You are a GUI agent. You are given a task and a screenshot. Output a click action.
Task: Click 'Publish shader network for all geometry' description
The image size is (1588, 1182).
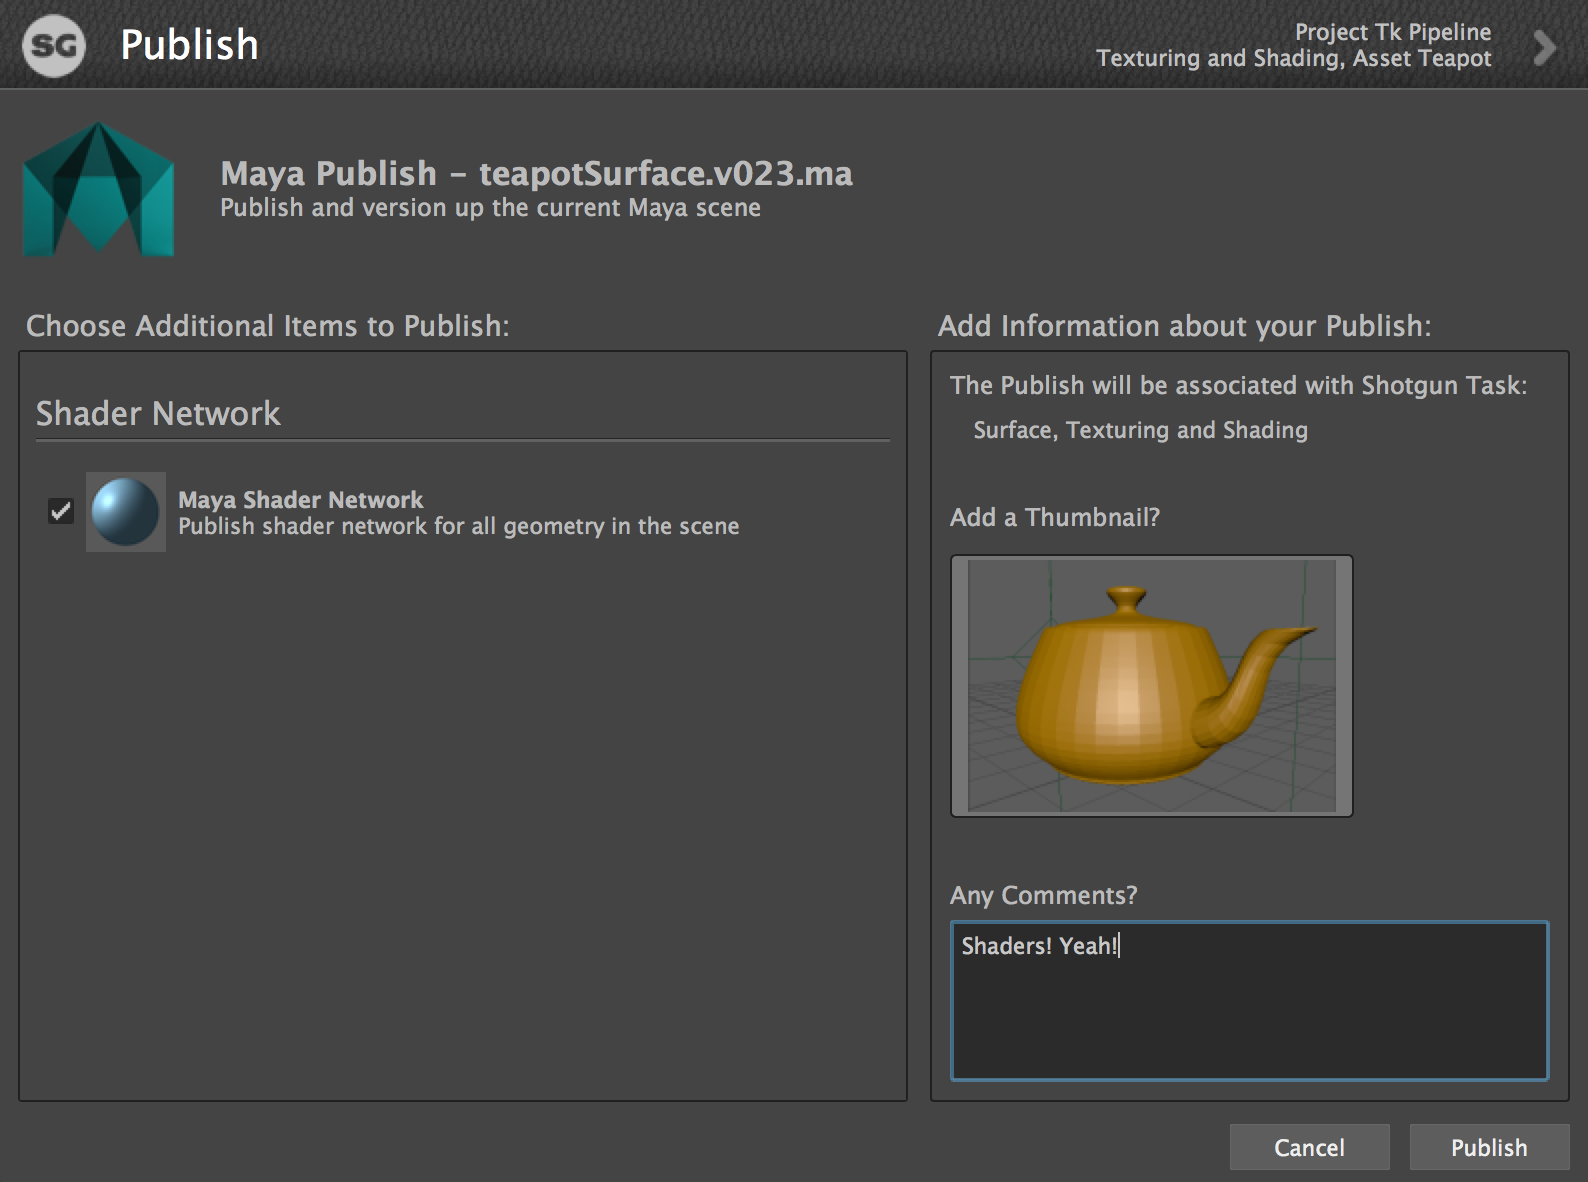(x=458, y=526)
